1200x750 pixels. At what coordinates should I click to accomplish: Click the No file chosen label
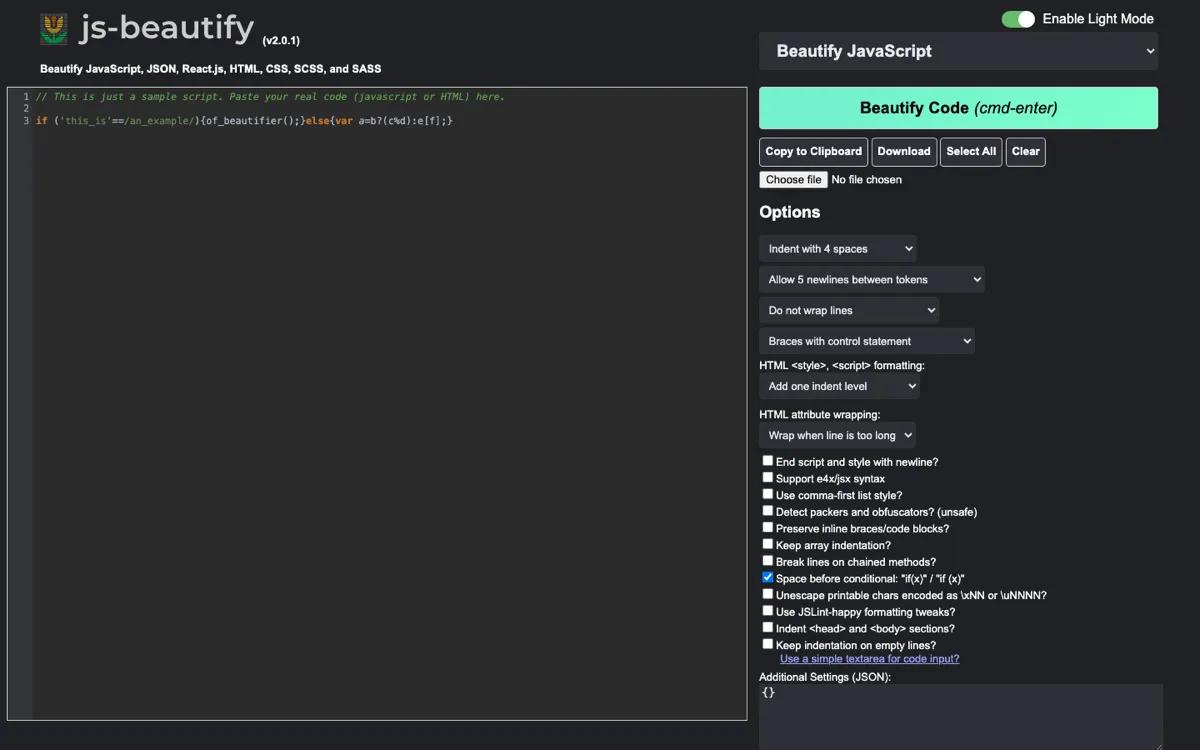pyautogui.click(x=867, y=180)
